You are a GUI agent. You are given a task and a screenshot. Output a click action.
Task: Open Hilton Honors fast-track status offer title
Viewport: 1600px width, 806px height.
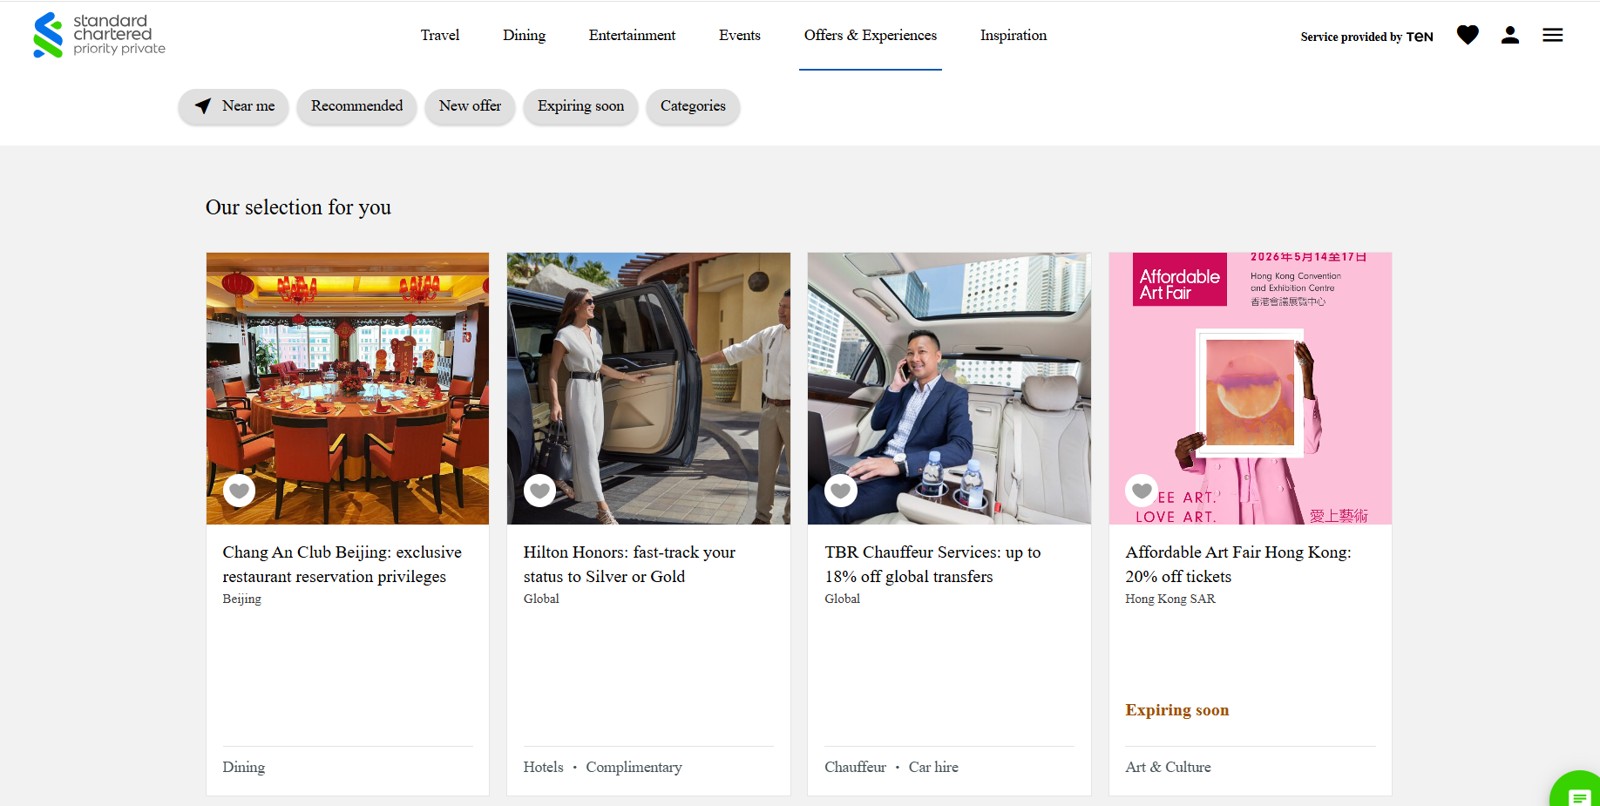pos(629,564)
